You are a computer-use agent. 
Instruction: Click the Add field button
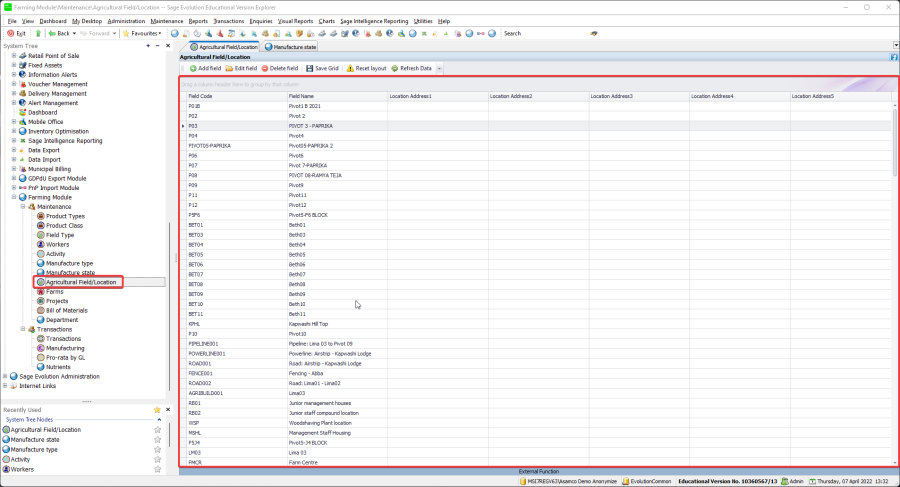(x=204, y=68)
